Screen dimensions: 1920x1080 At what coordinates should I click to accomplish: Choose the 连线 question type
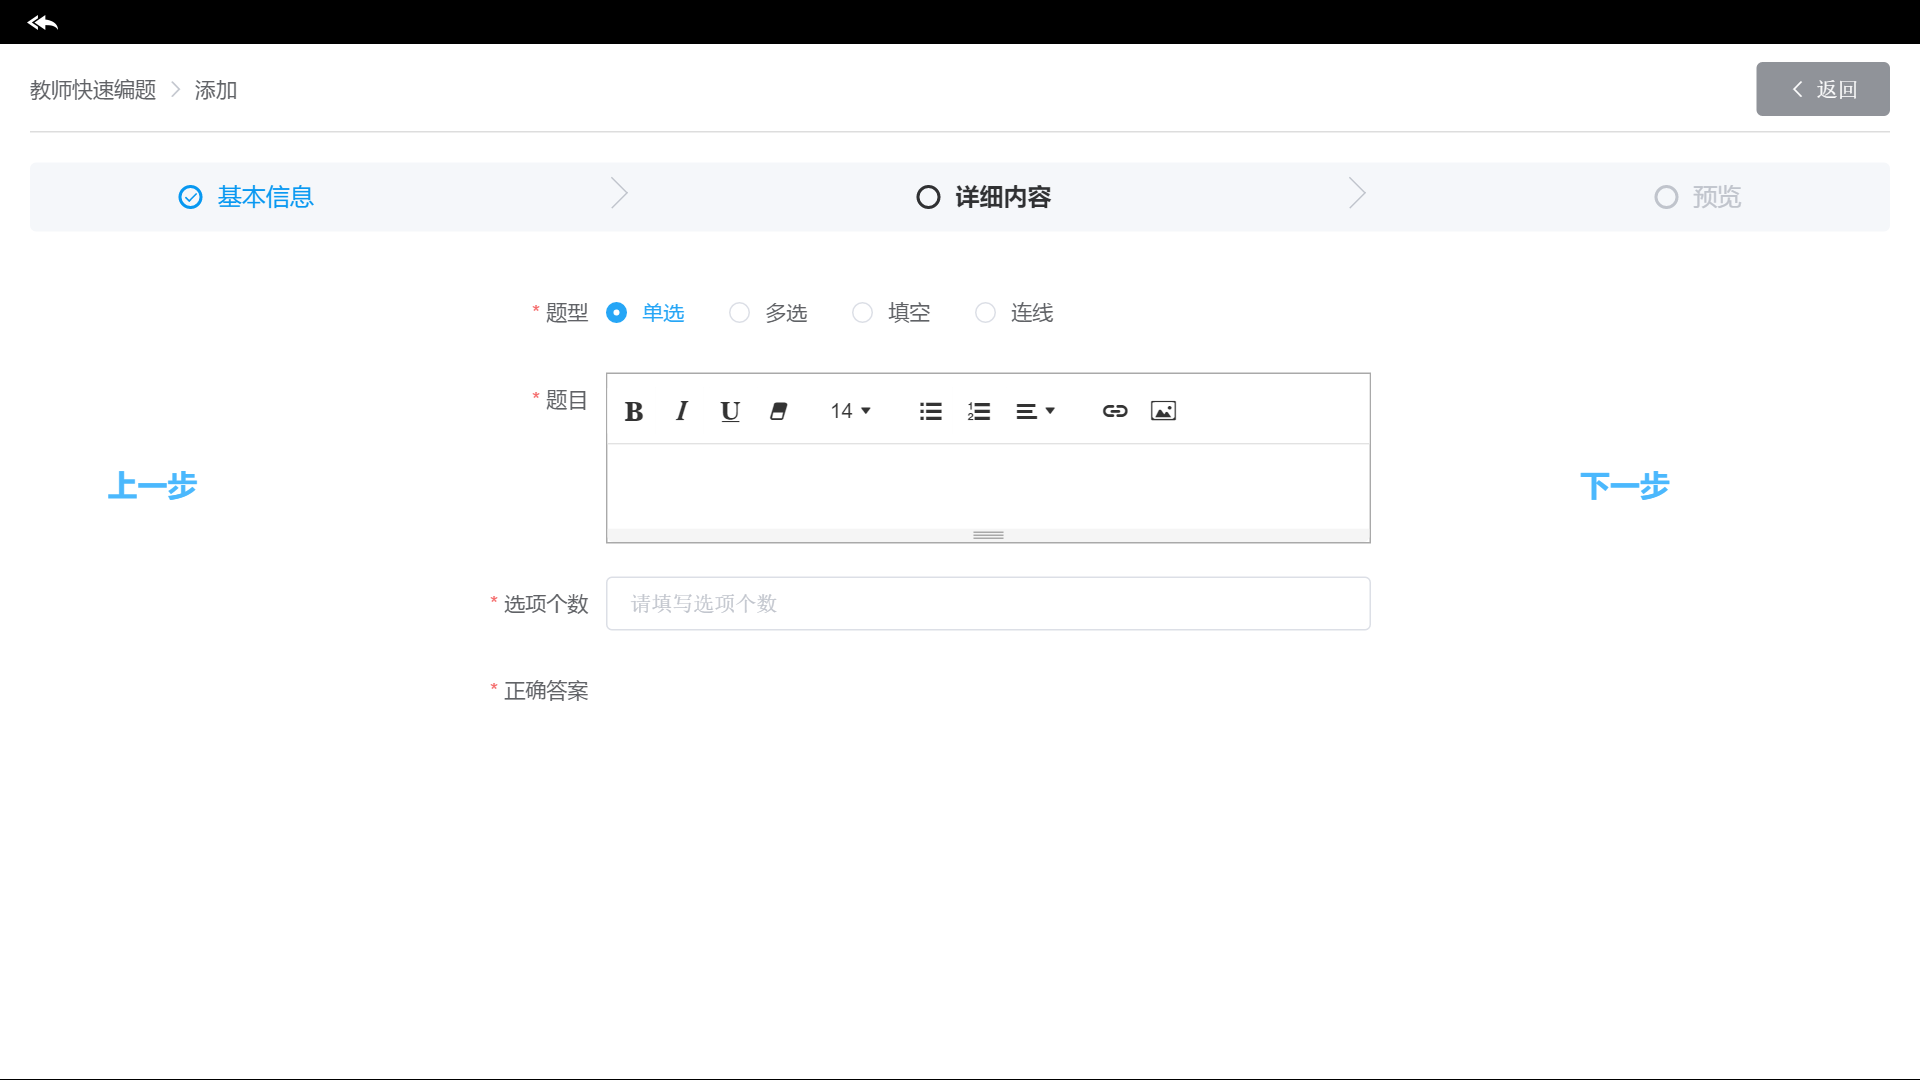click(x=986, y=313)
